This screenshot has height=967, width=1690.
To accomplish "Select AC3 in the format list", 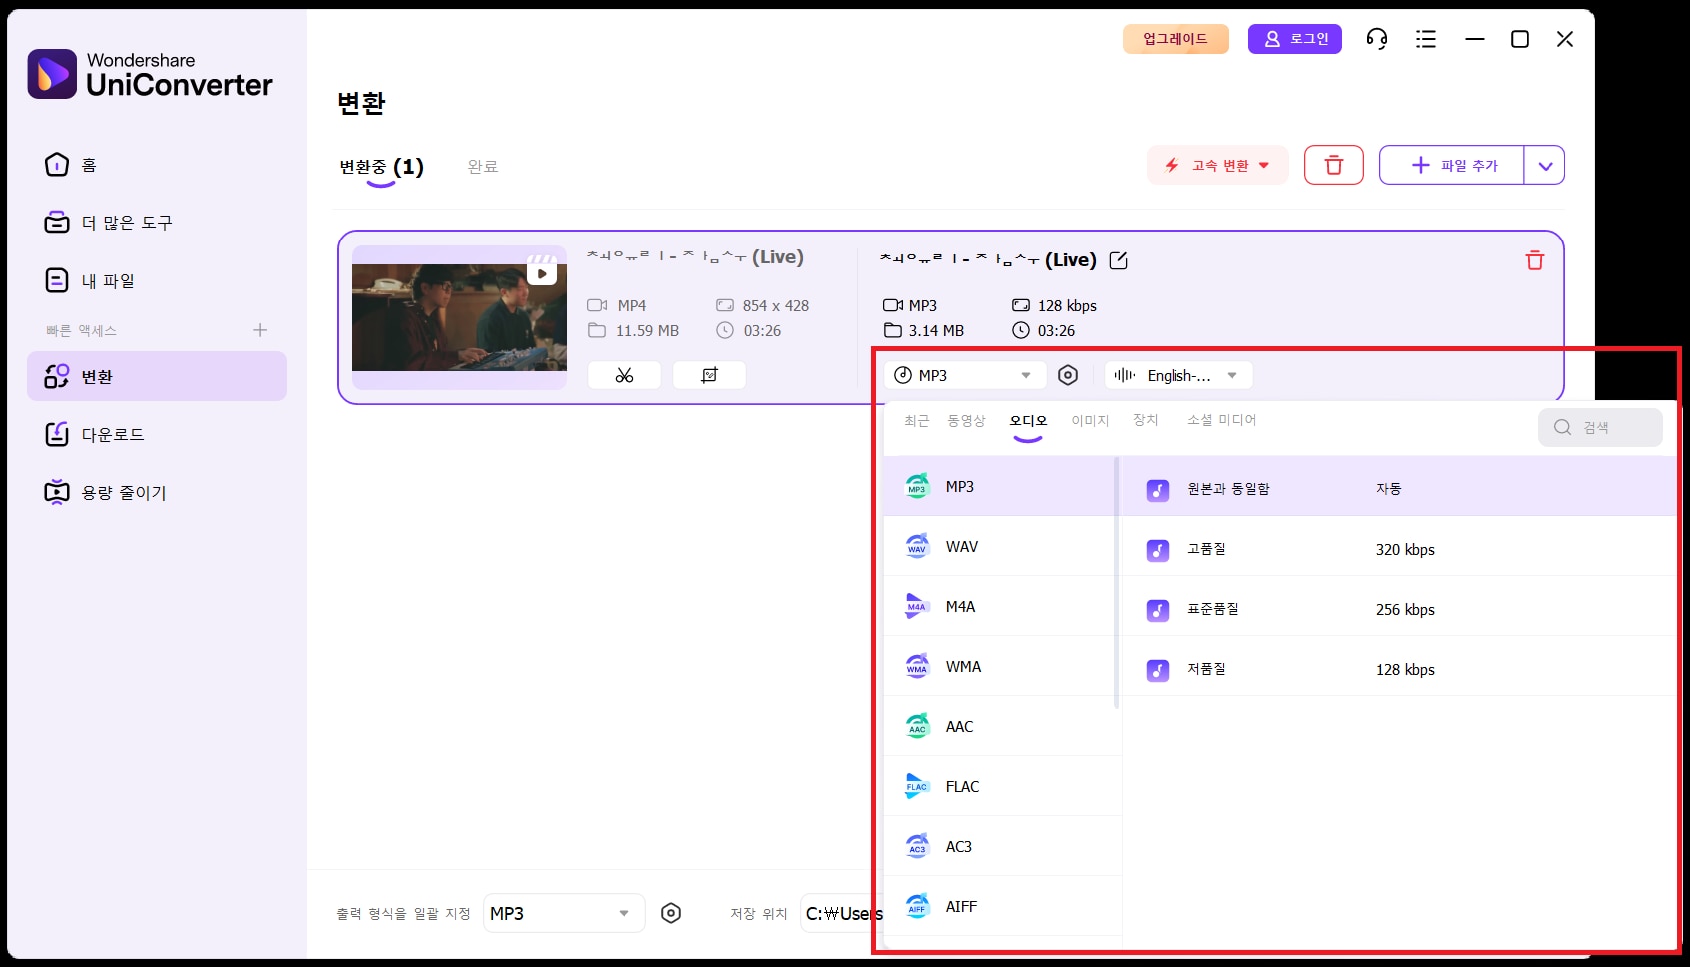I will (1002, 846).
